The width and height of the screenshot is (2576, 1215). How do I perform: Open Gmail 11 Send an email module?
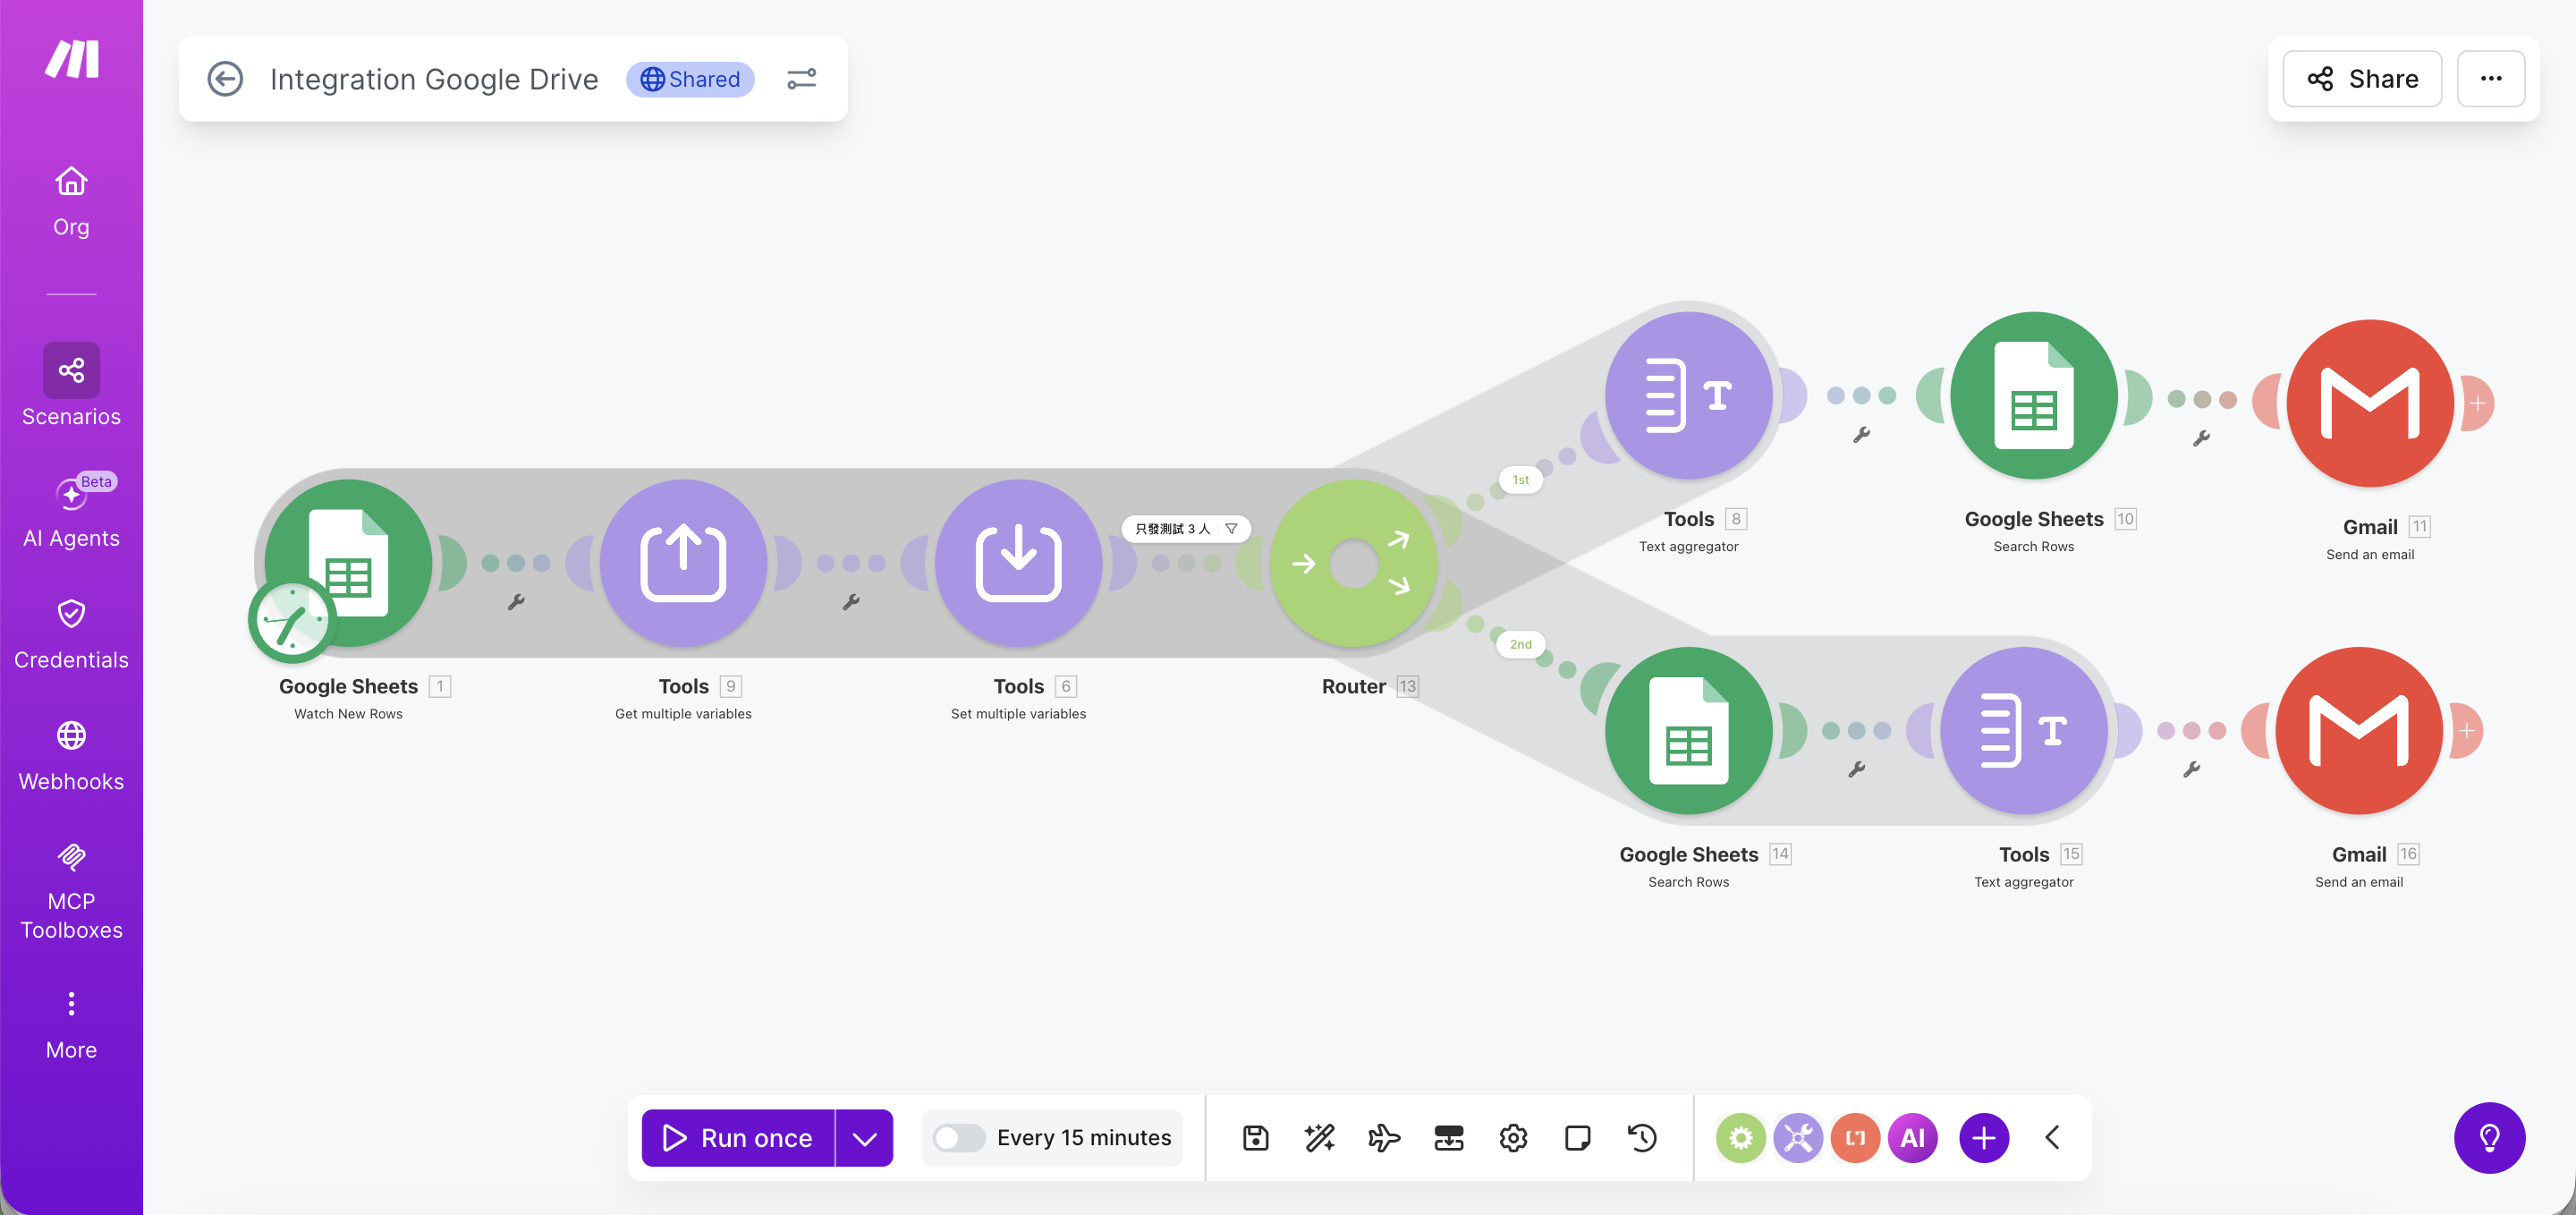[x=2370, y=403]
